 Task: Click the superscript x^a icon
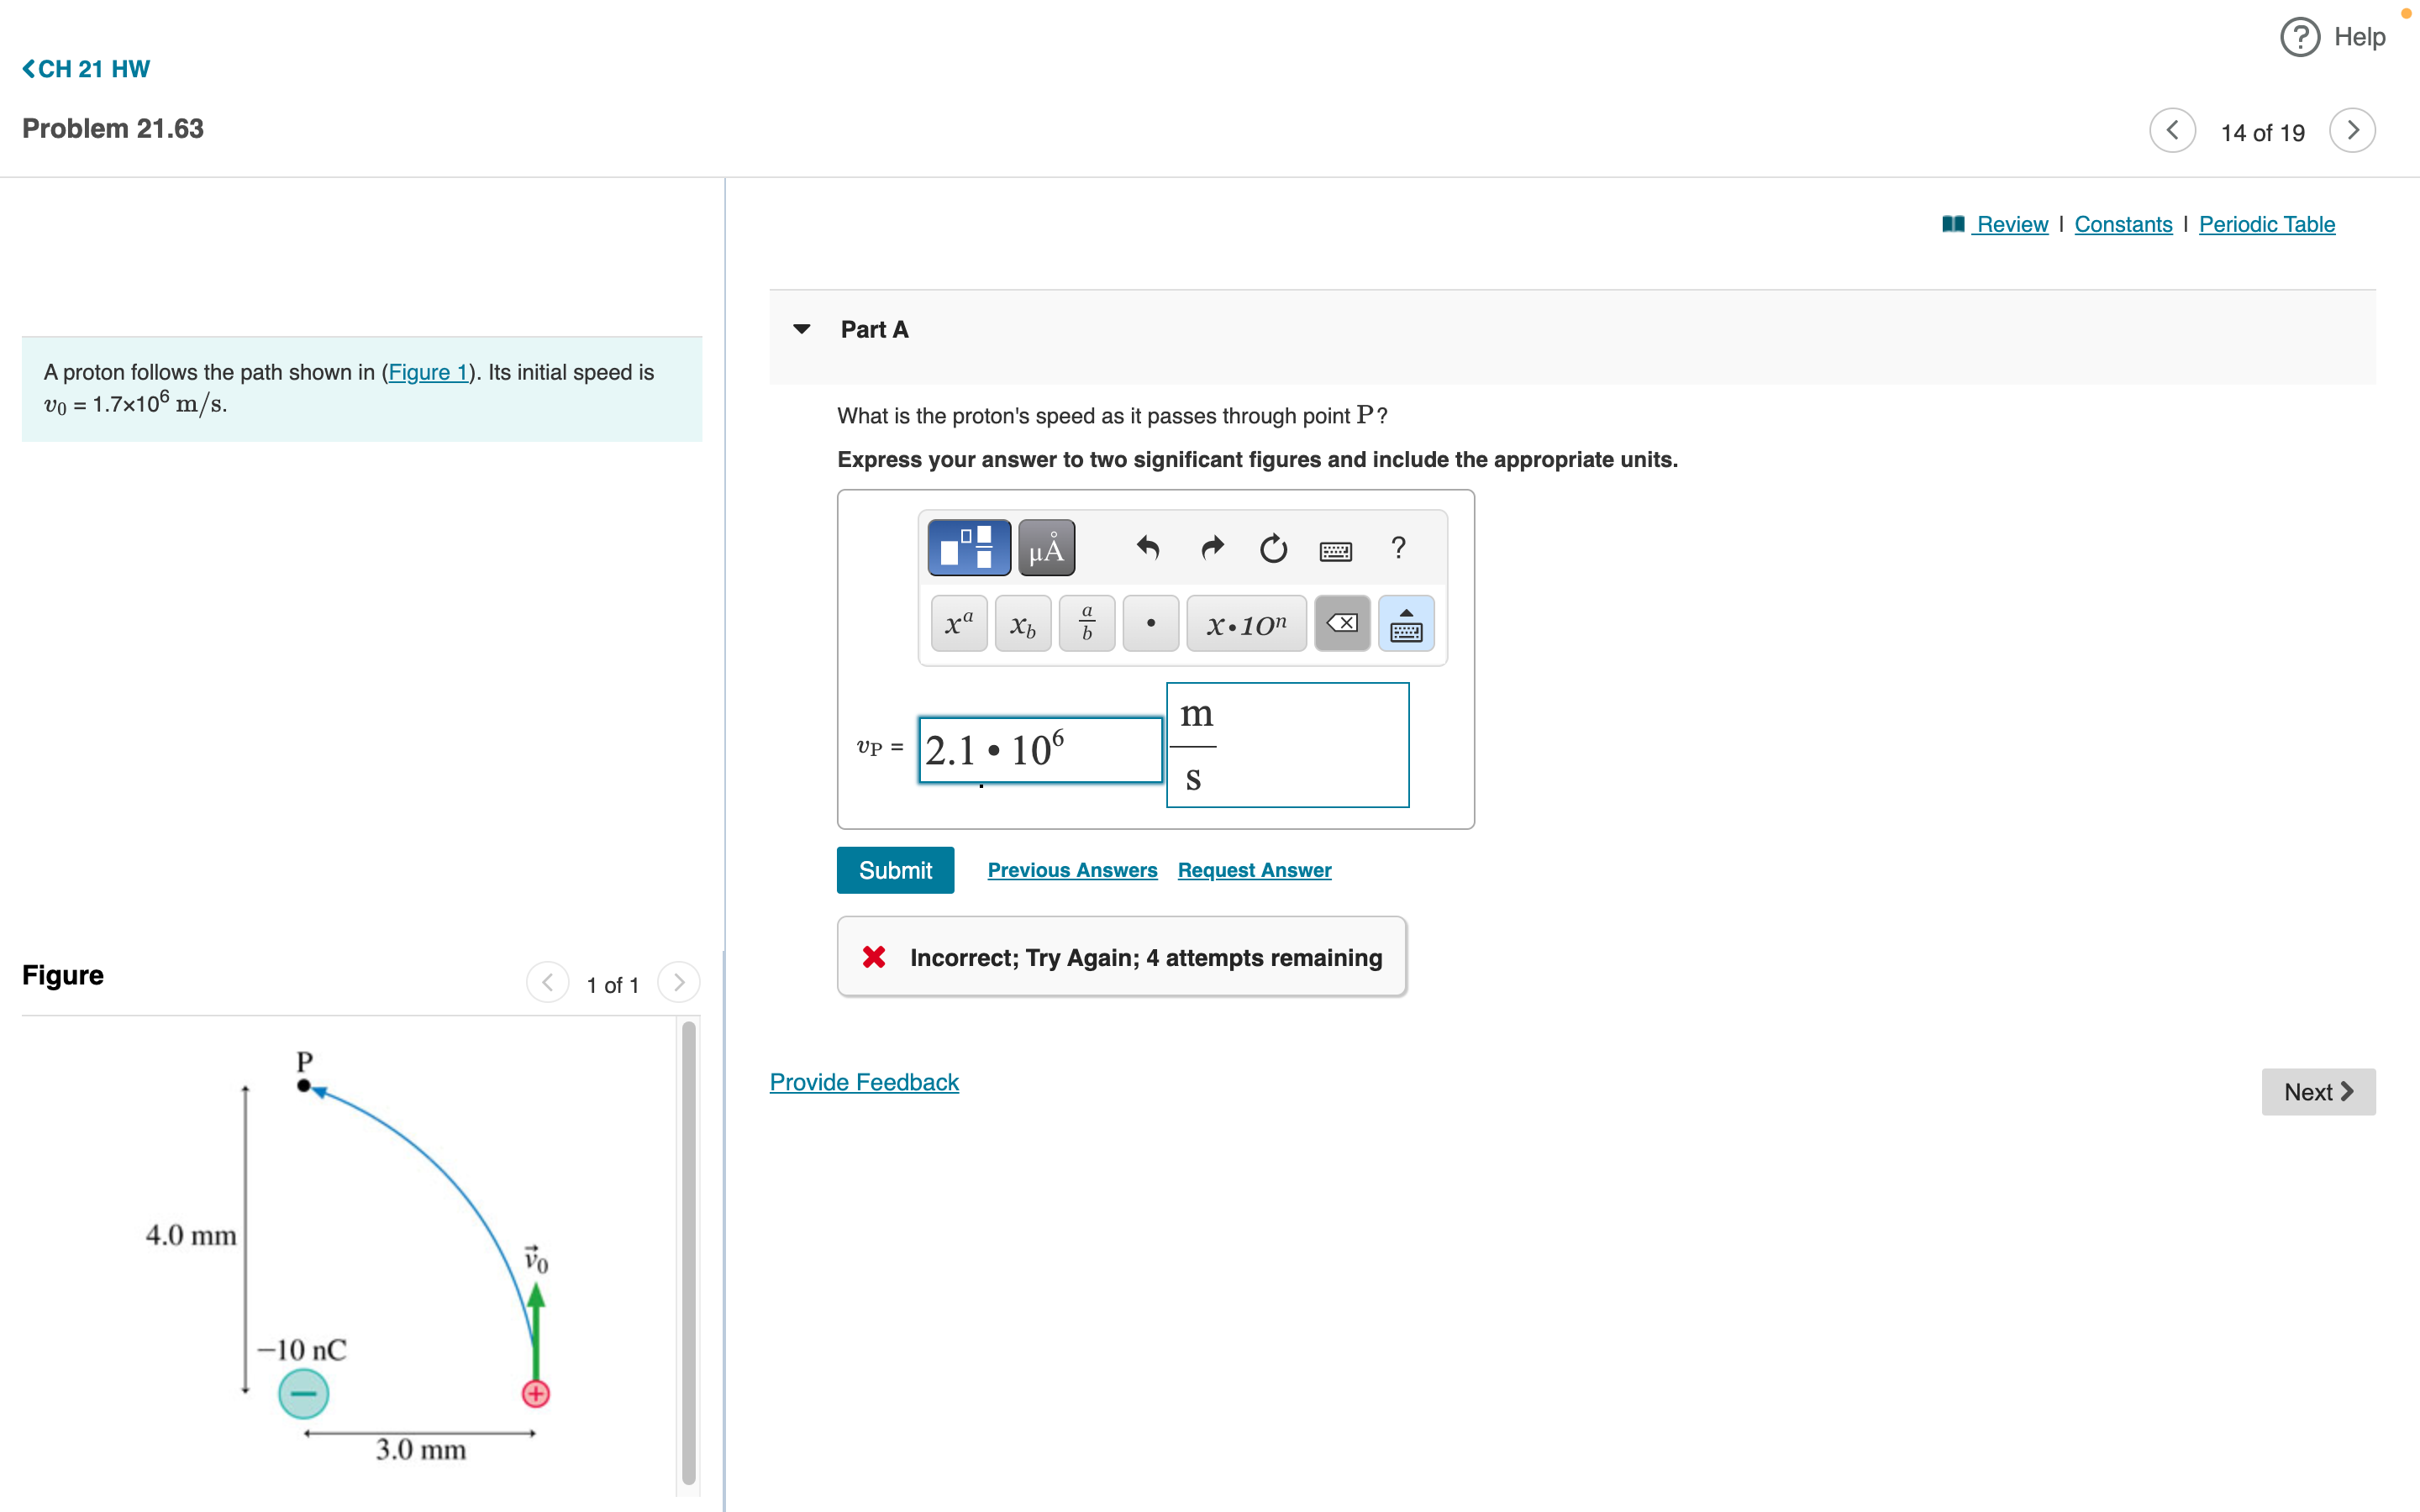pyautogui.click(x=958, y=622)
